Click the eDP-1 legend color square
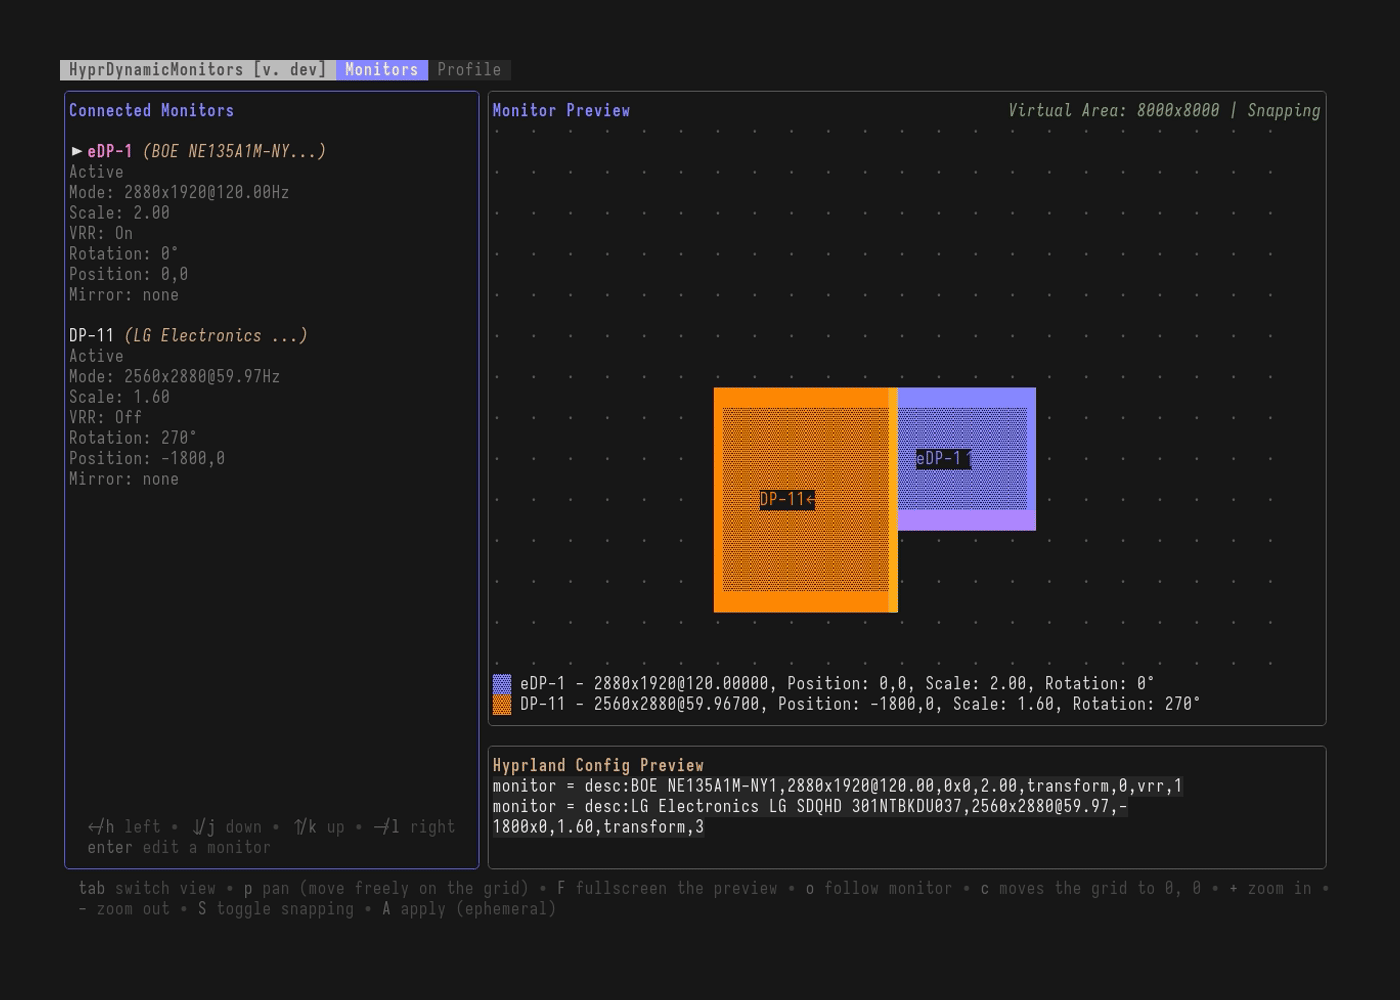 coord(501,684)
